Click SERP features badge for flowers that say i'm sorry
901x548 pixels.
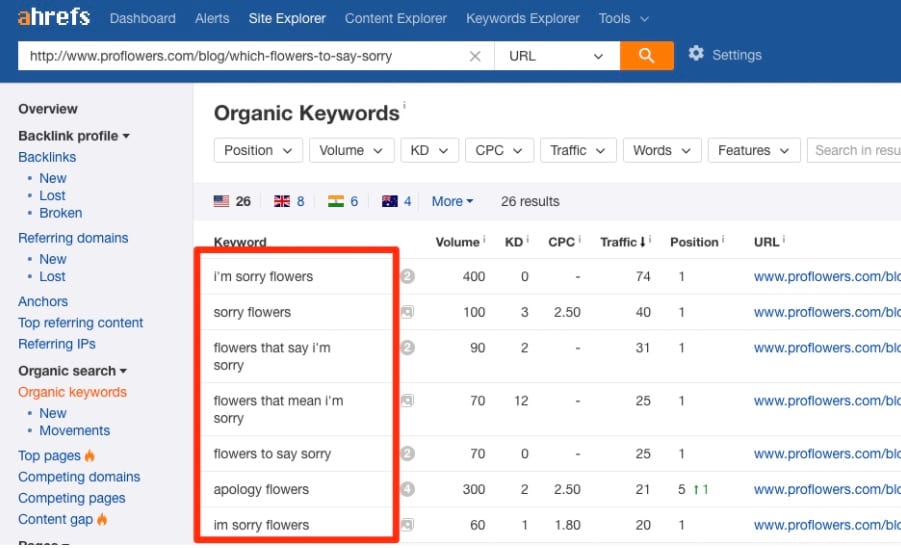point(407,348)
